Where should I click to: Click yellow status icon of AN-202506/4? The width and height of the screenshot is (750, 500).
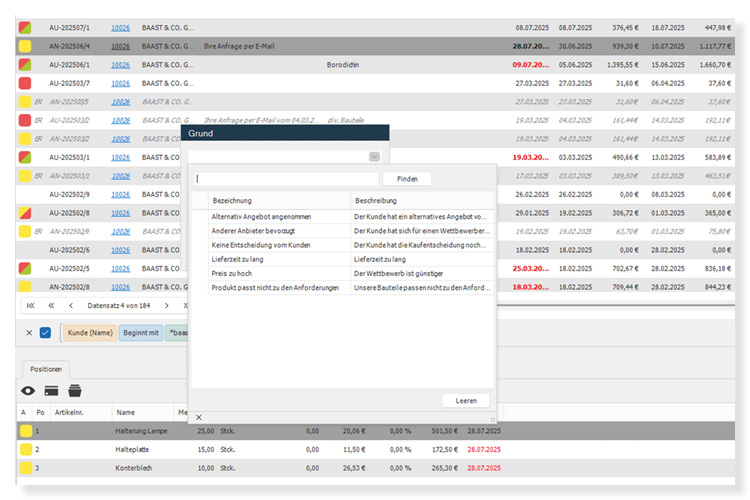tap(25, 46)
